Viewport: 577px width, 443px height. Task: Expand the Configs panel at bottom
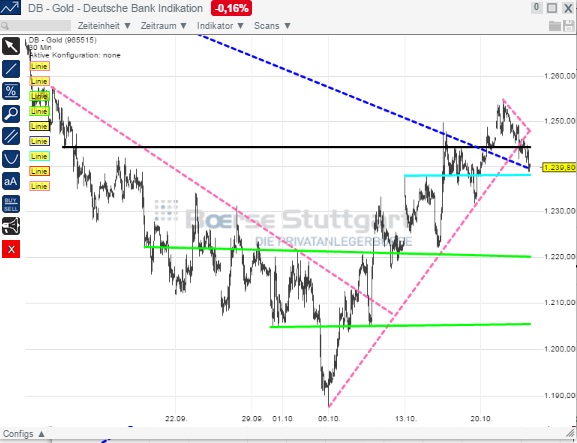[x=24, y=434]
